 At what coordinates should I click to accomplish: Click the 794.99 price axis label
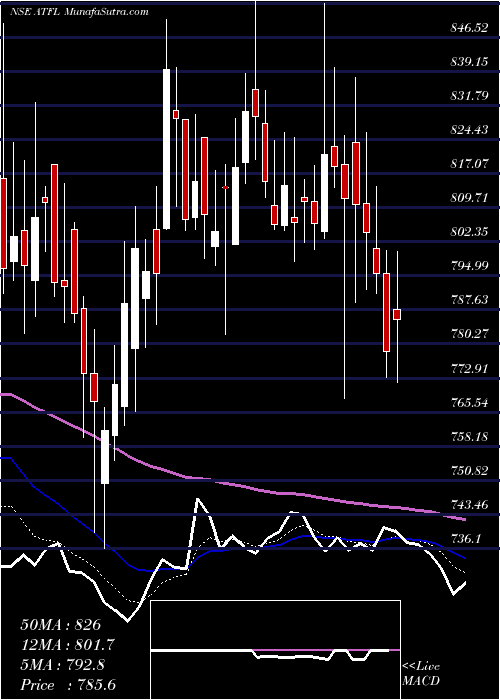click(469, 266)
